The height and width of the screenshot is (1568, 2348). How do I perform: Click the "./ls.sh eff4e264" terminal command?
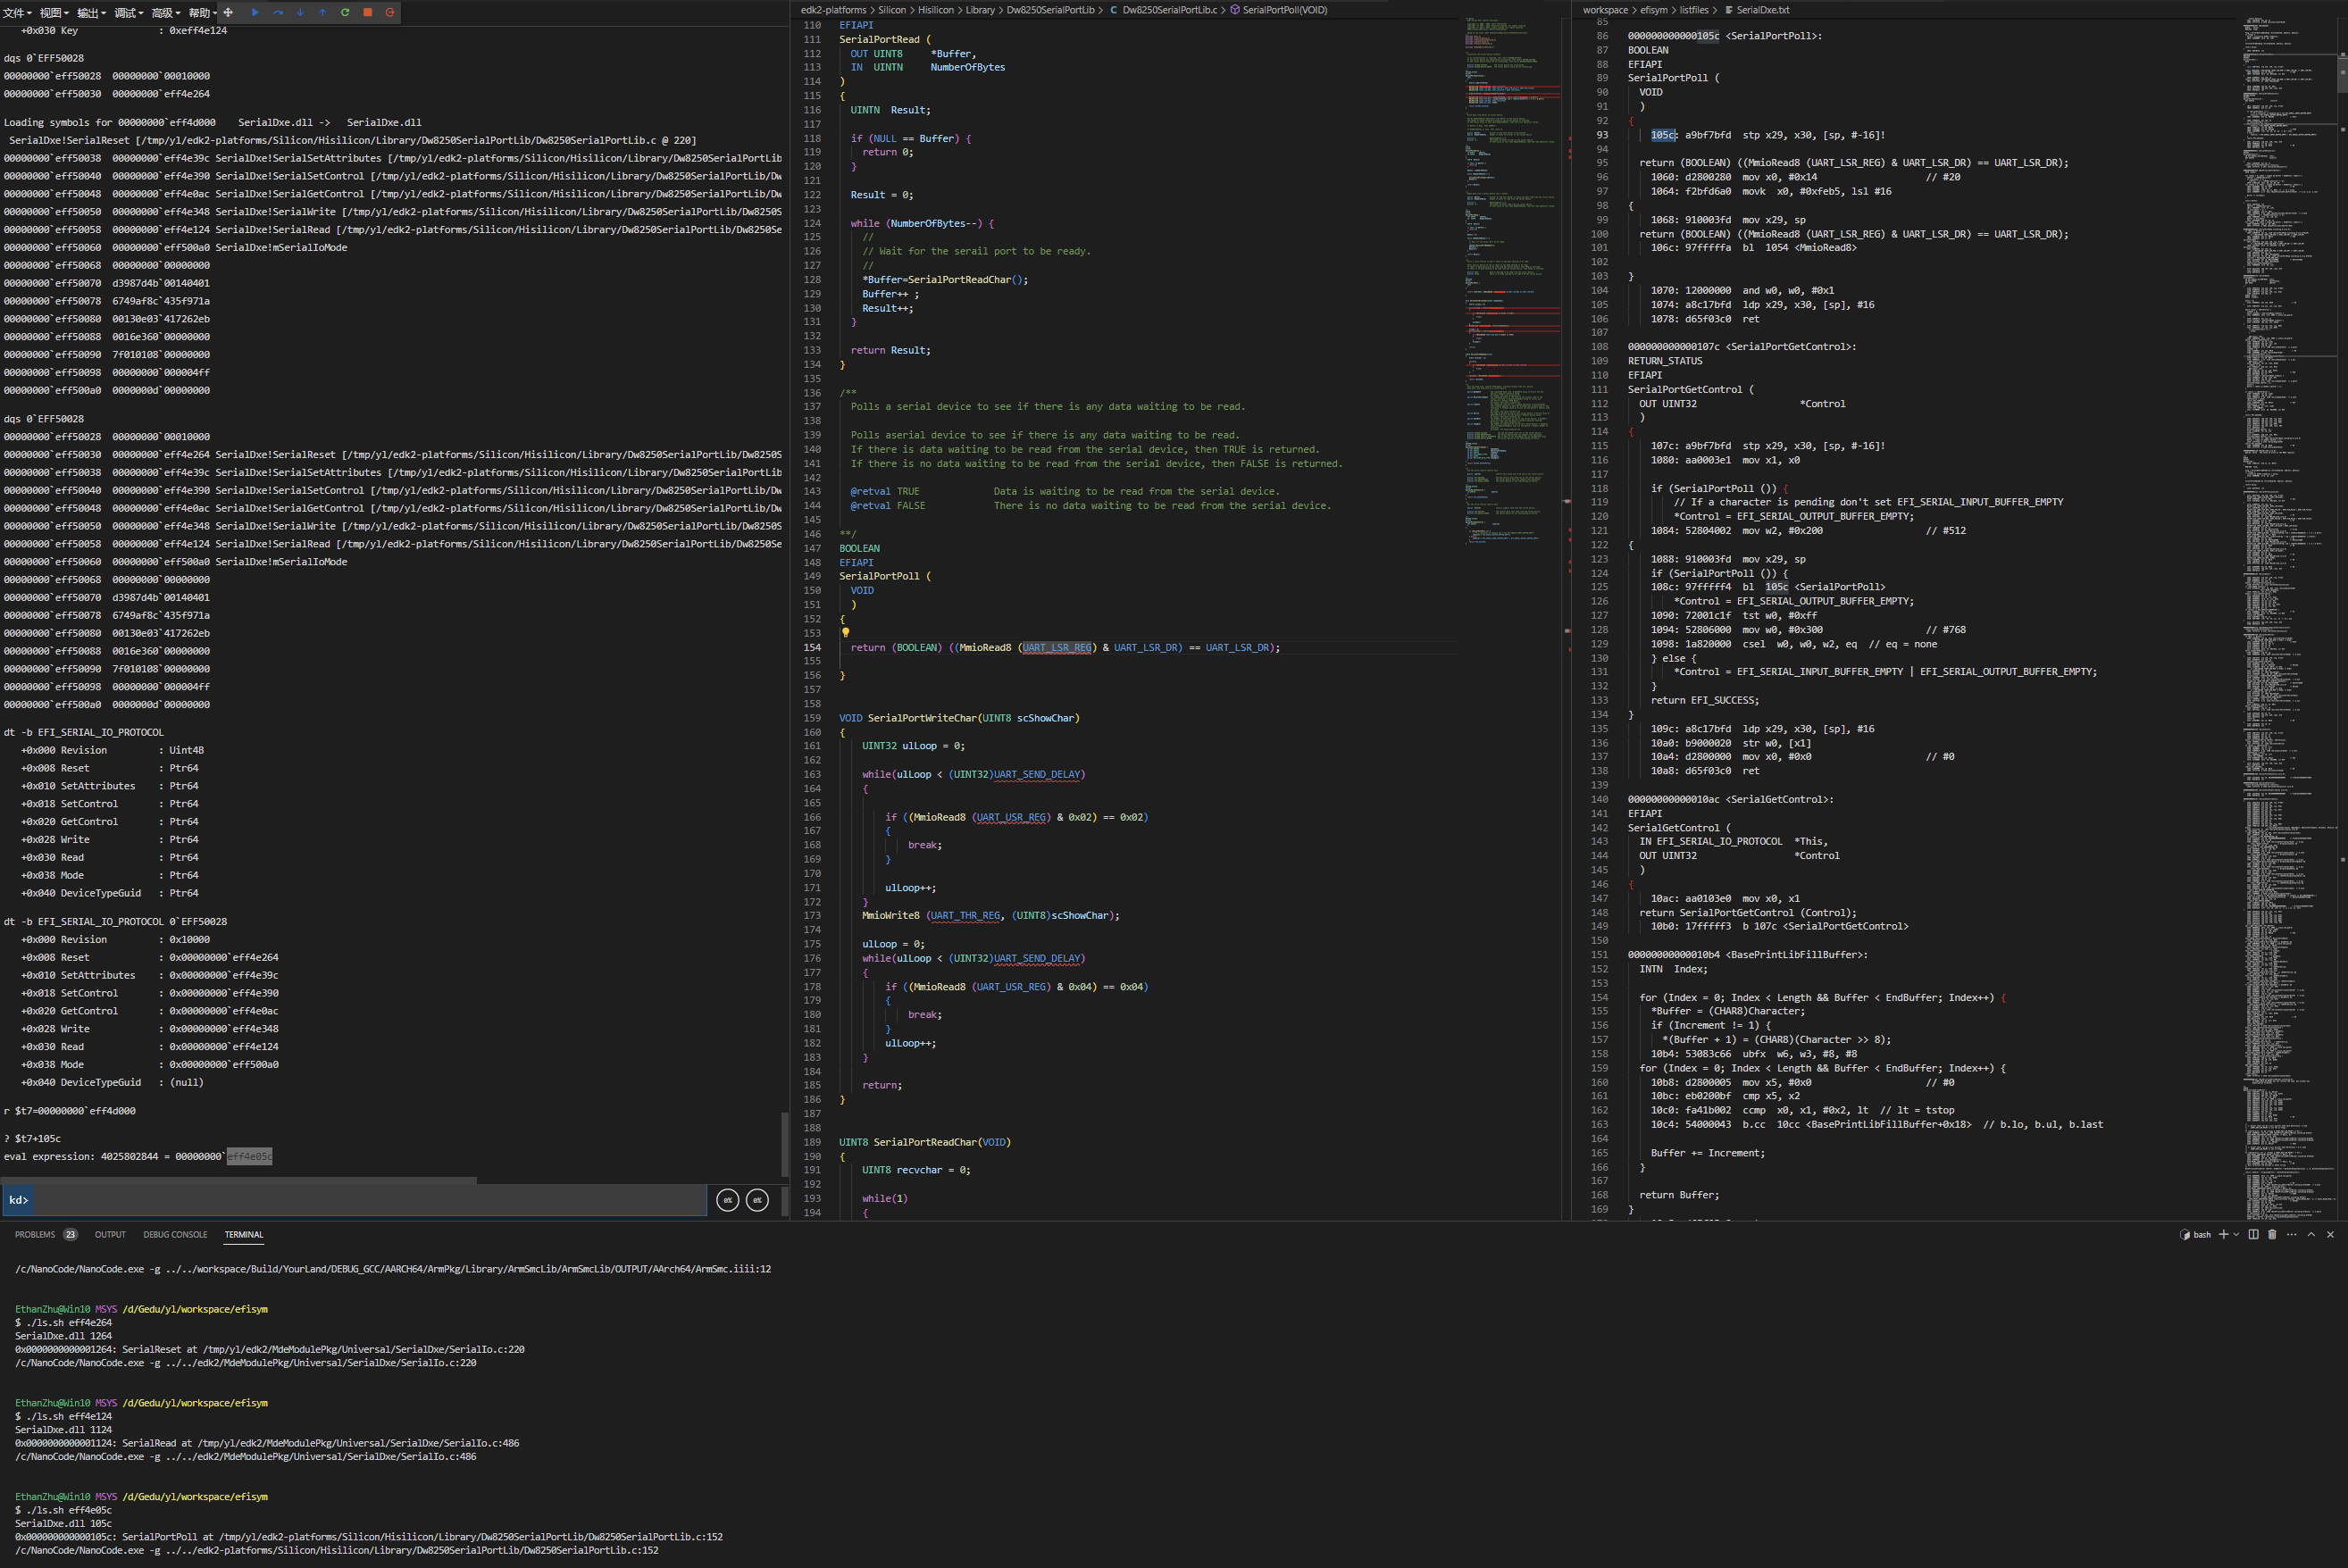[69, 1323]
